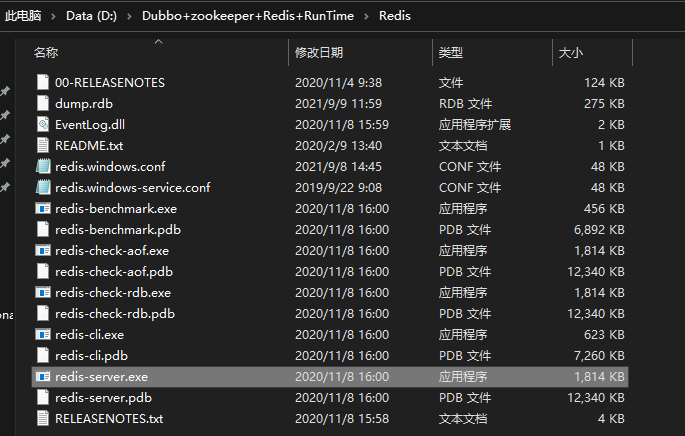The height and width of the screenshot is (436, 685).
Task: Click the EventLog.dll gear icon
Action: point(43,125)
